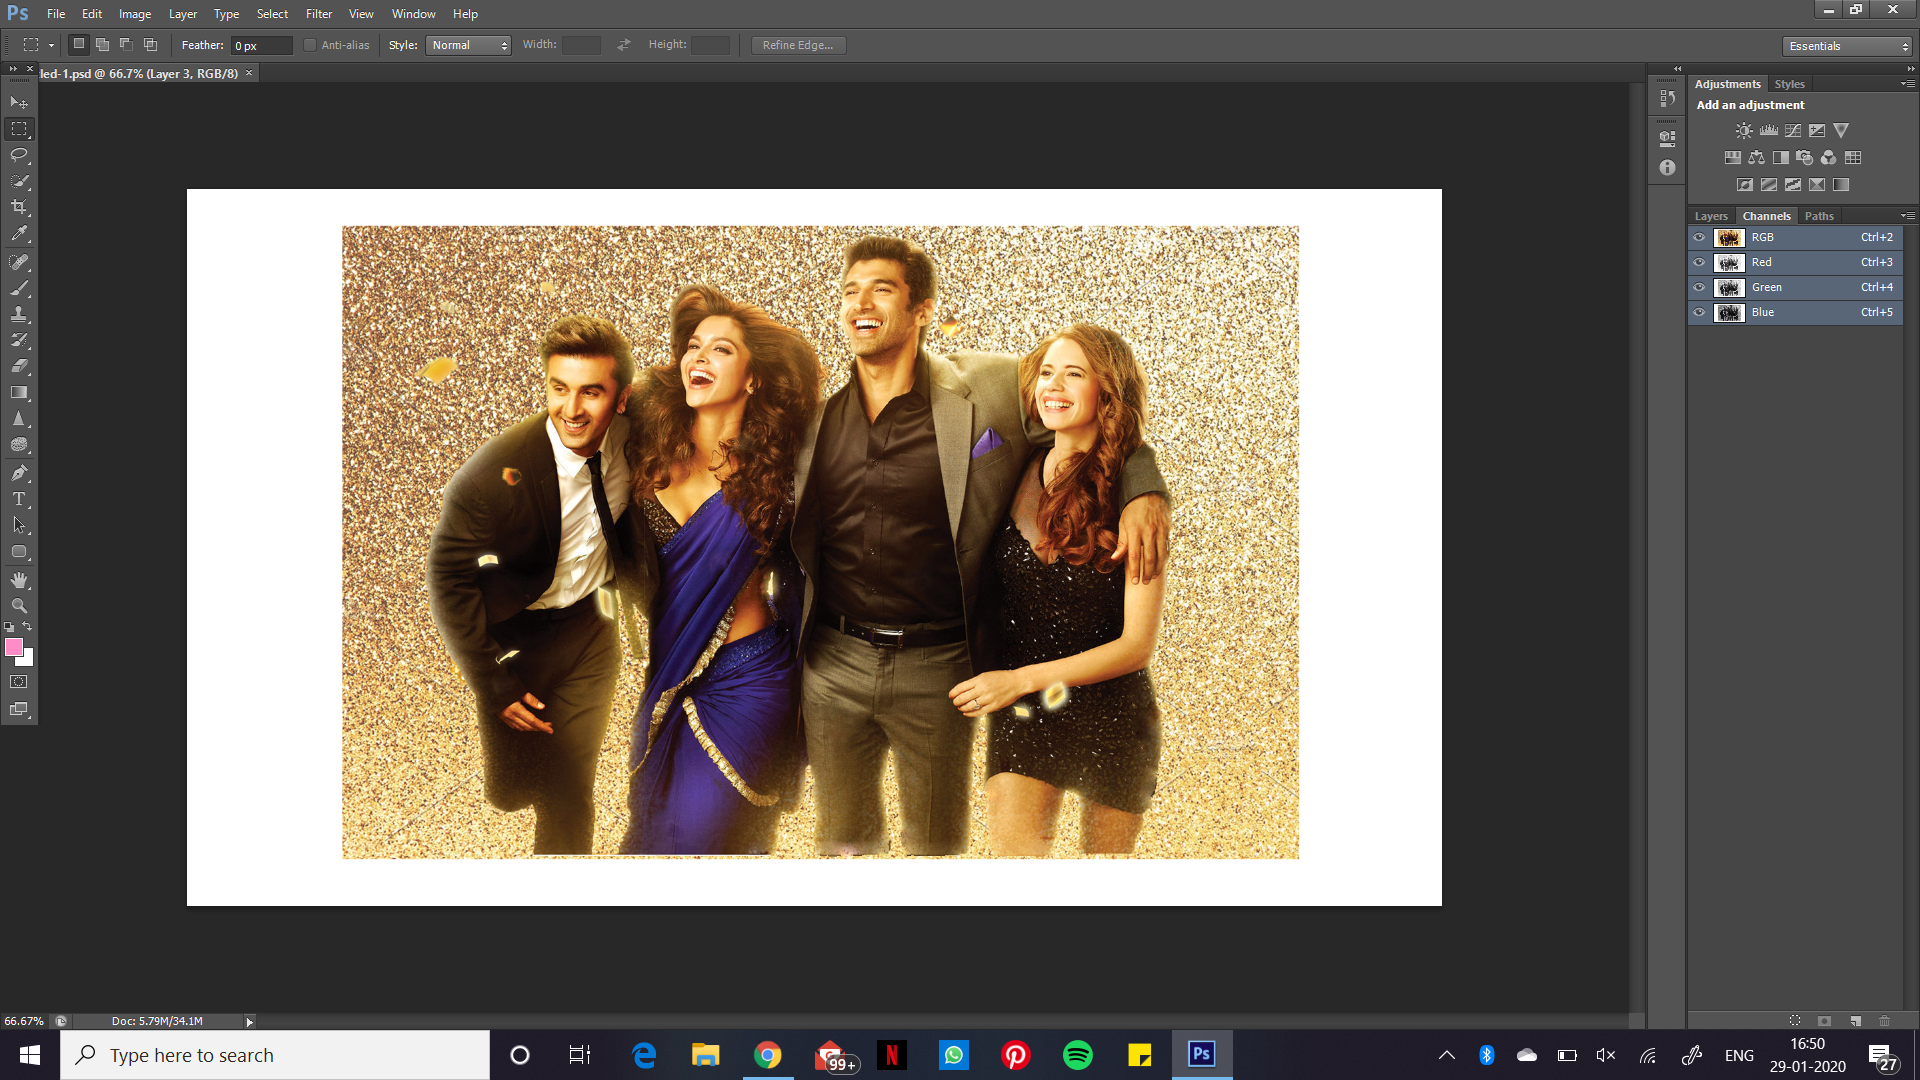This screenshot has width=1920, height=1080.
Task: Select the Clone Stamp tool
Action: pyautogui.click(x=19, y=314)
